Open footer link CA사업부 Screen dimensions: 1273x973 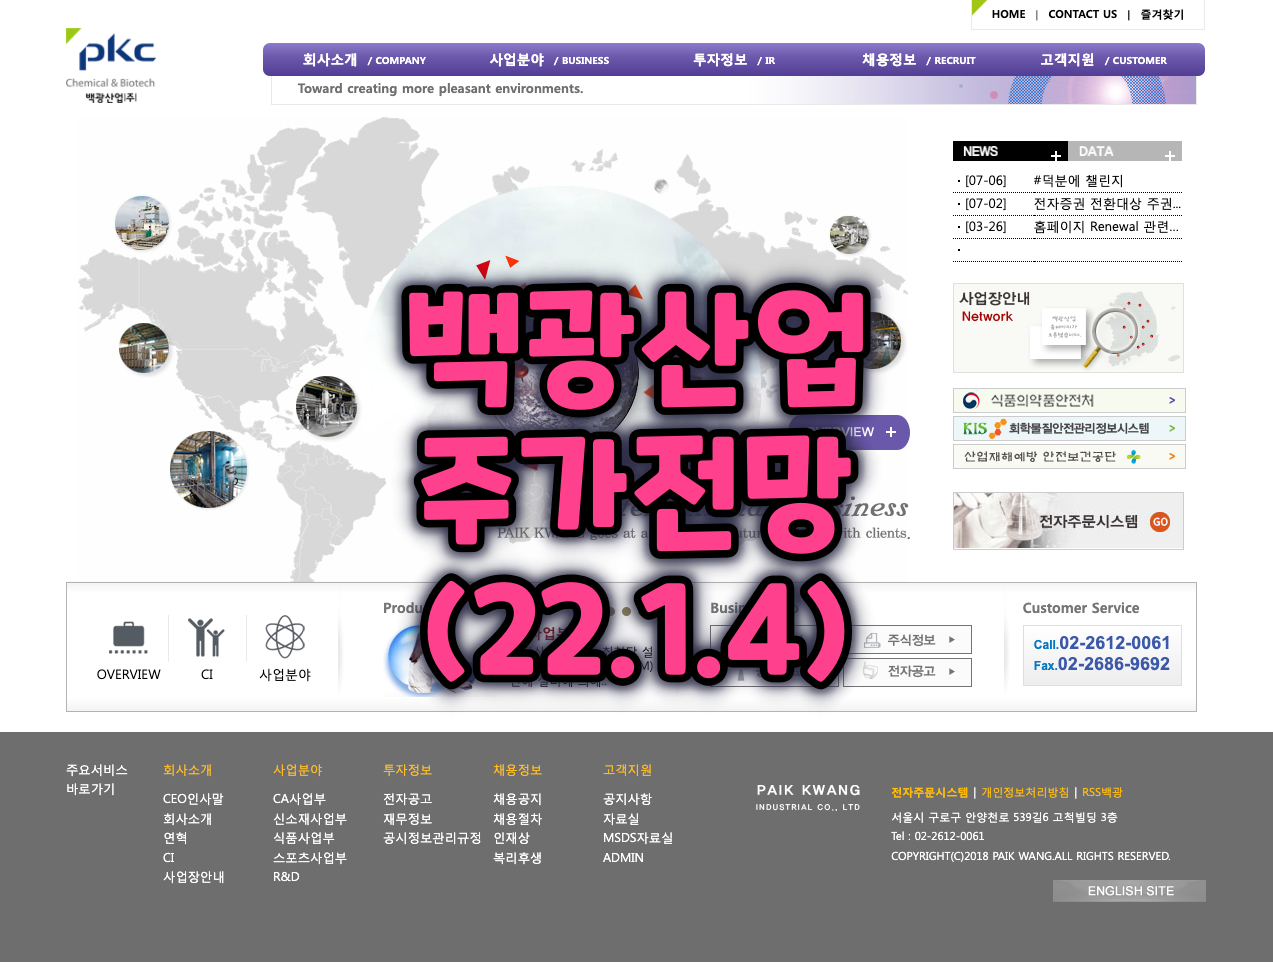[x=299, y=799]
